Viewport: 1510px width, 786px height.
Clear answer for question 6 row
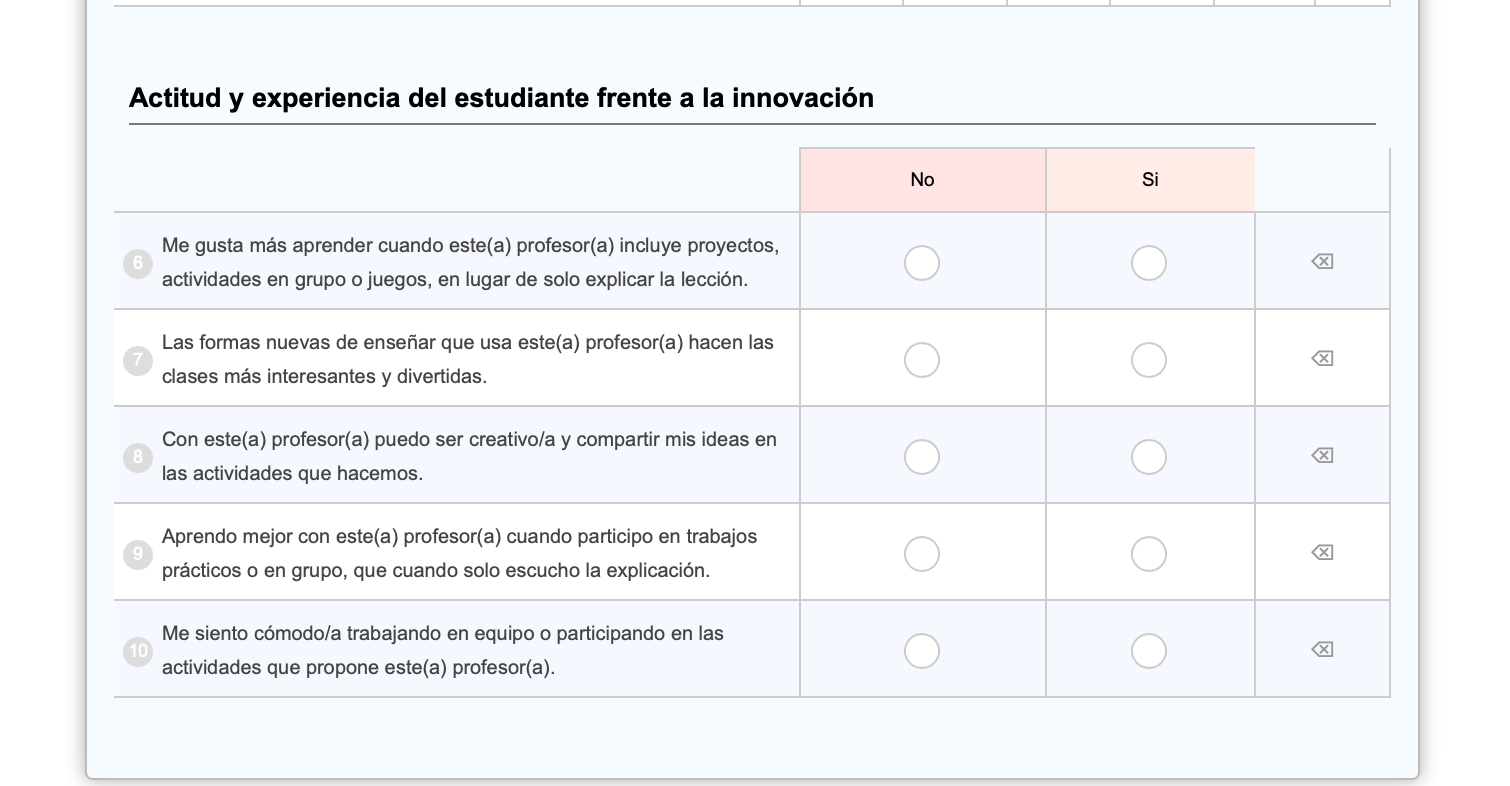(1322, 262)
